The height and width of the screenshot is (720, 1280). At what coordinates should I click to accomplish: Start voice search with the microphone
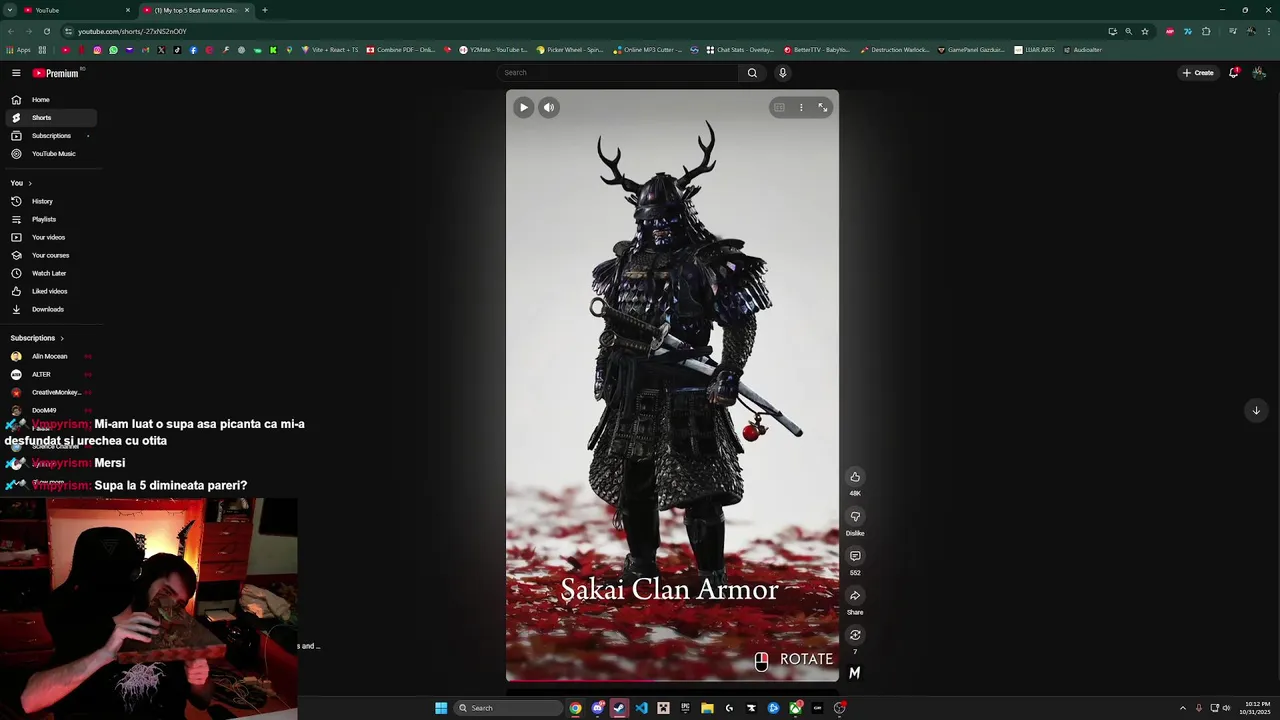(x=782, y=72)
